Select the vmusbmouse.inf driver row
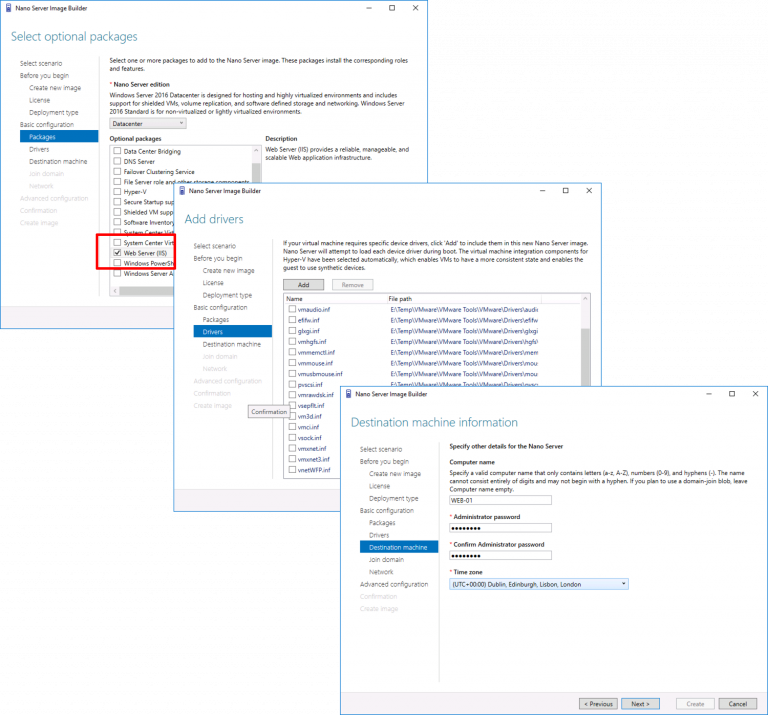Viewport: 768px width, 715px height. 413,374
